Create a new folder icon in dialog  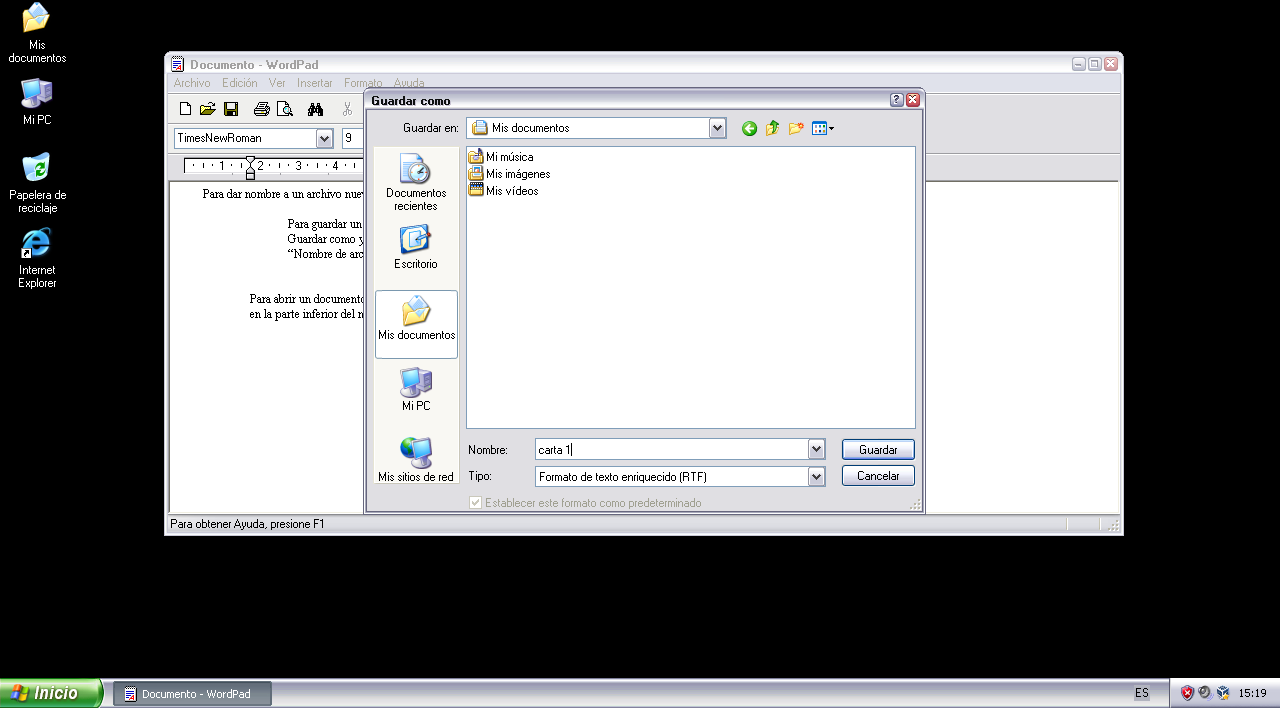pos(796,128)
